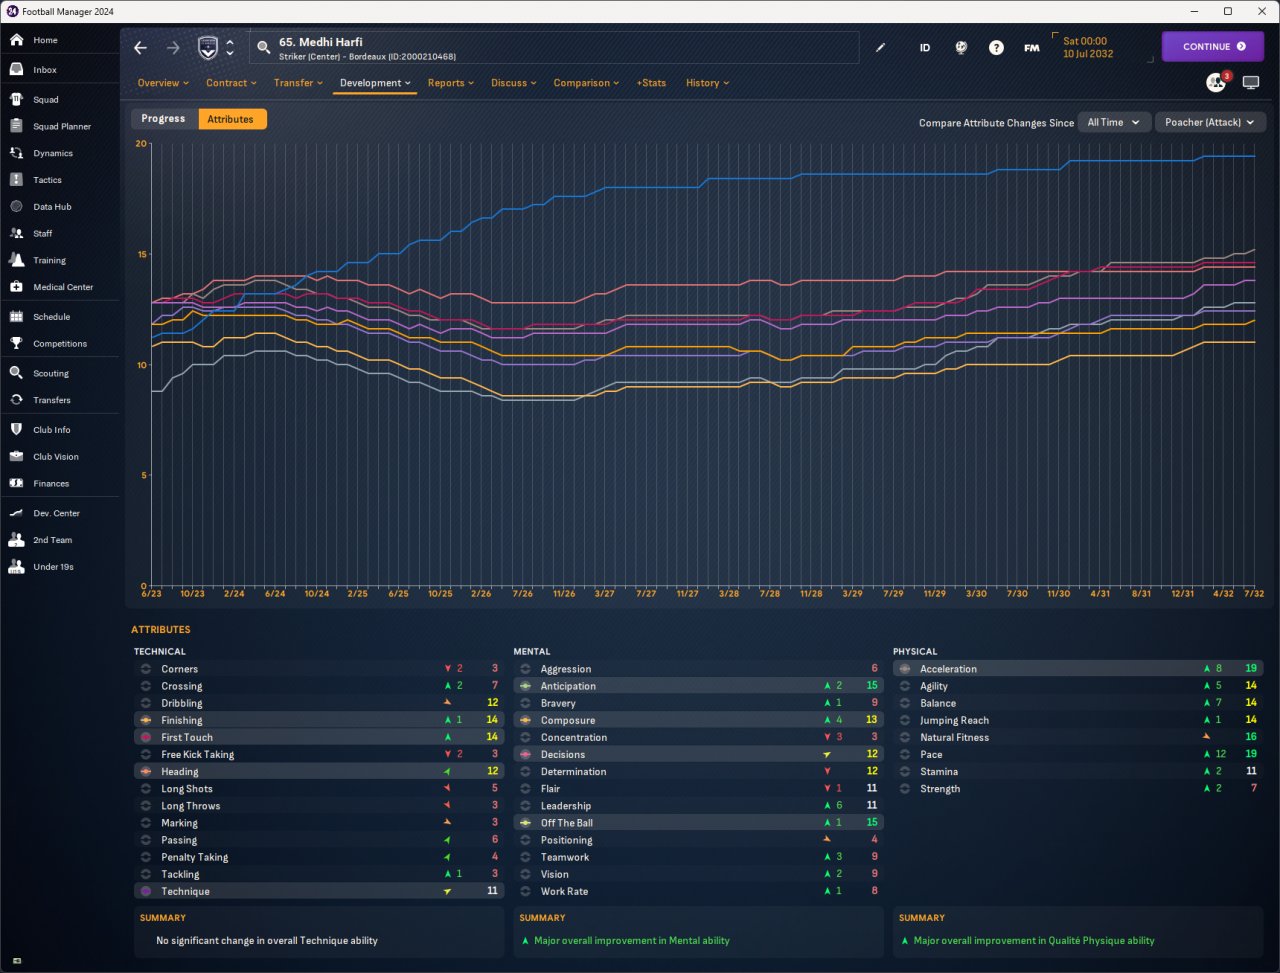Open Schedule in the sidebar
The width and height of the screenshot is (1280, 973).
point(51,317)
